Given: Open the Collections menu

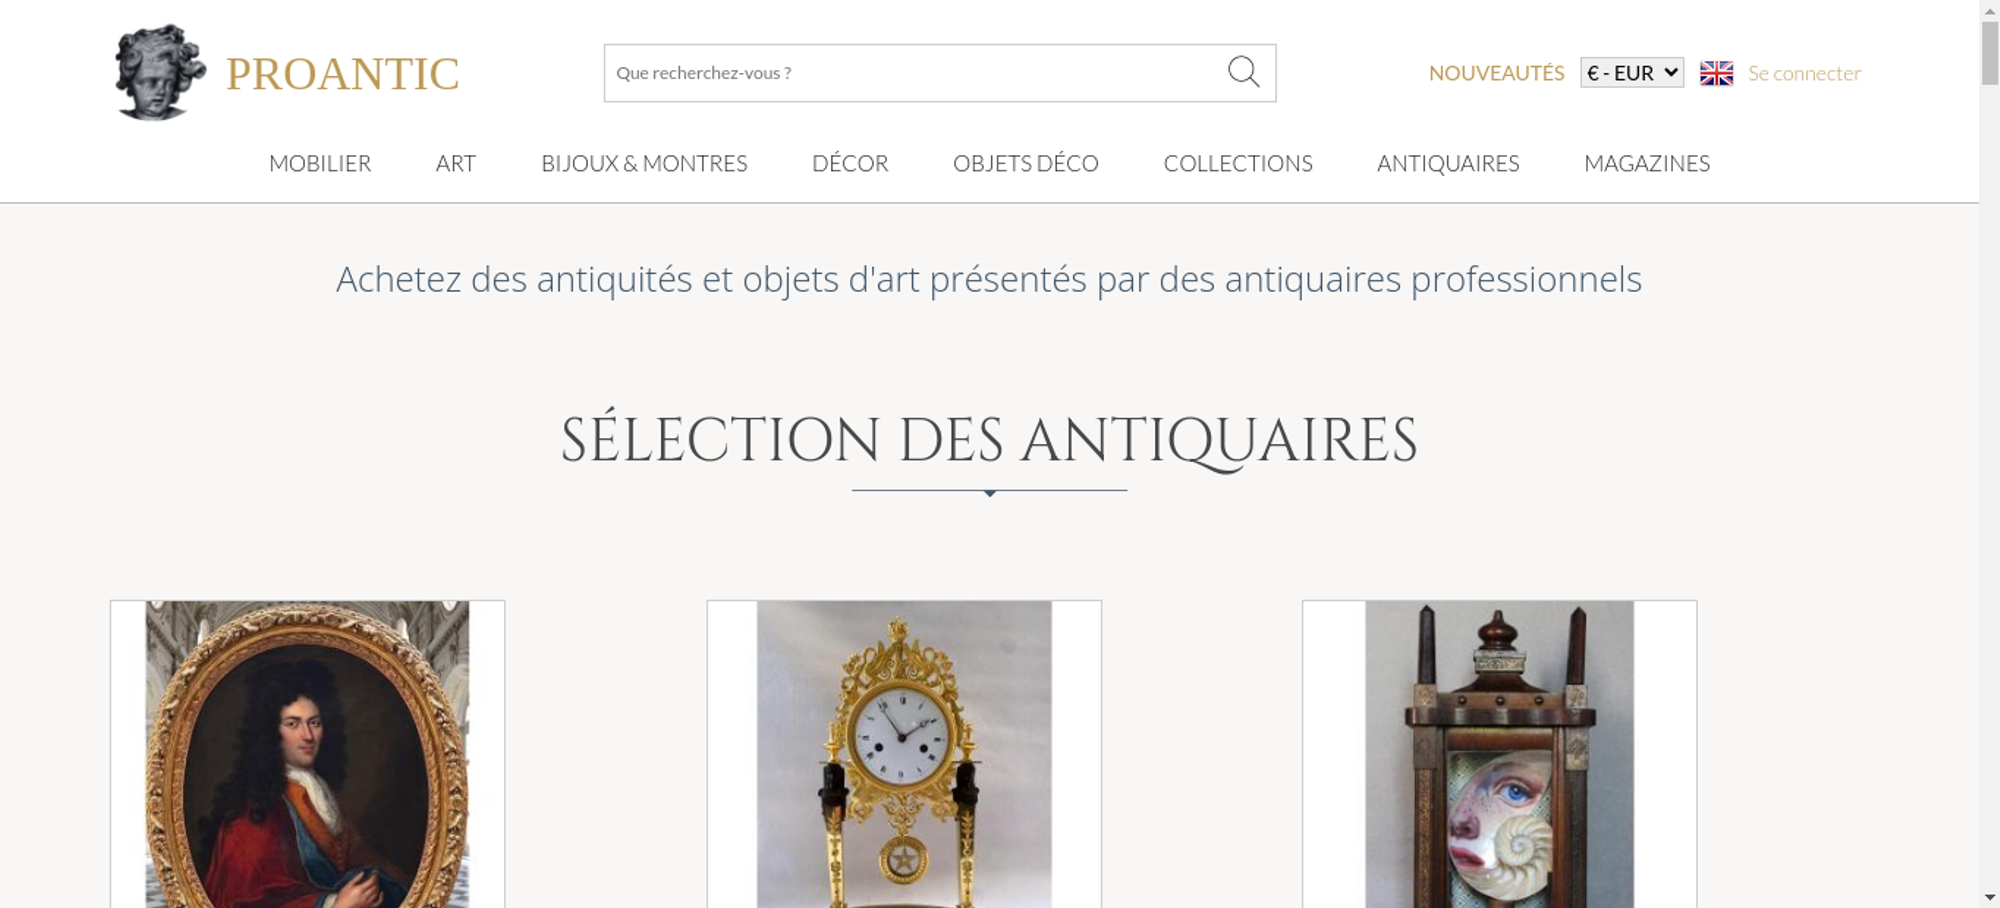Looking at the screenshot, I should [x=1238, y=163].
